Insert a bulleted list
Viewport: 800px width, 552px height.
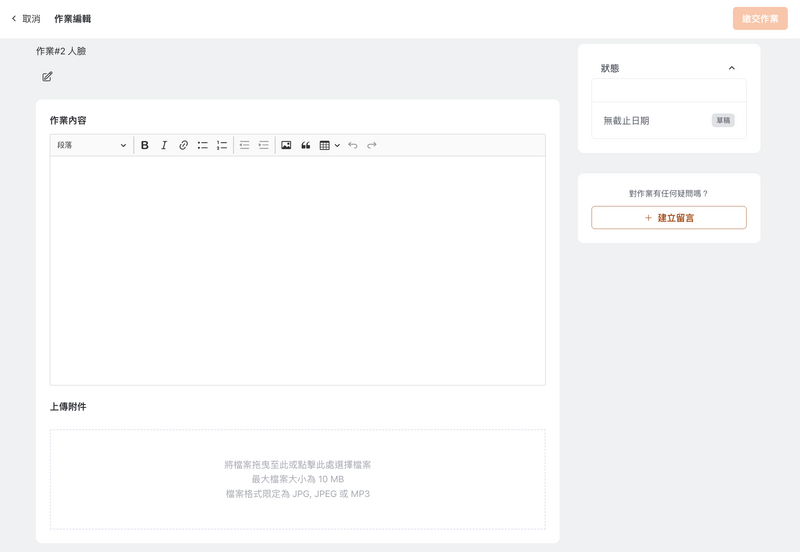coord(202,145)
